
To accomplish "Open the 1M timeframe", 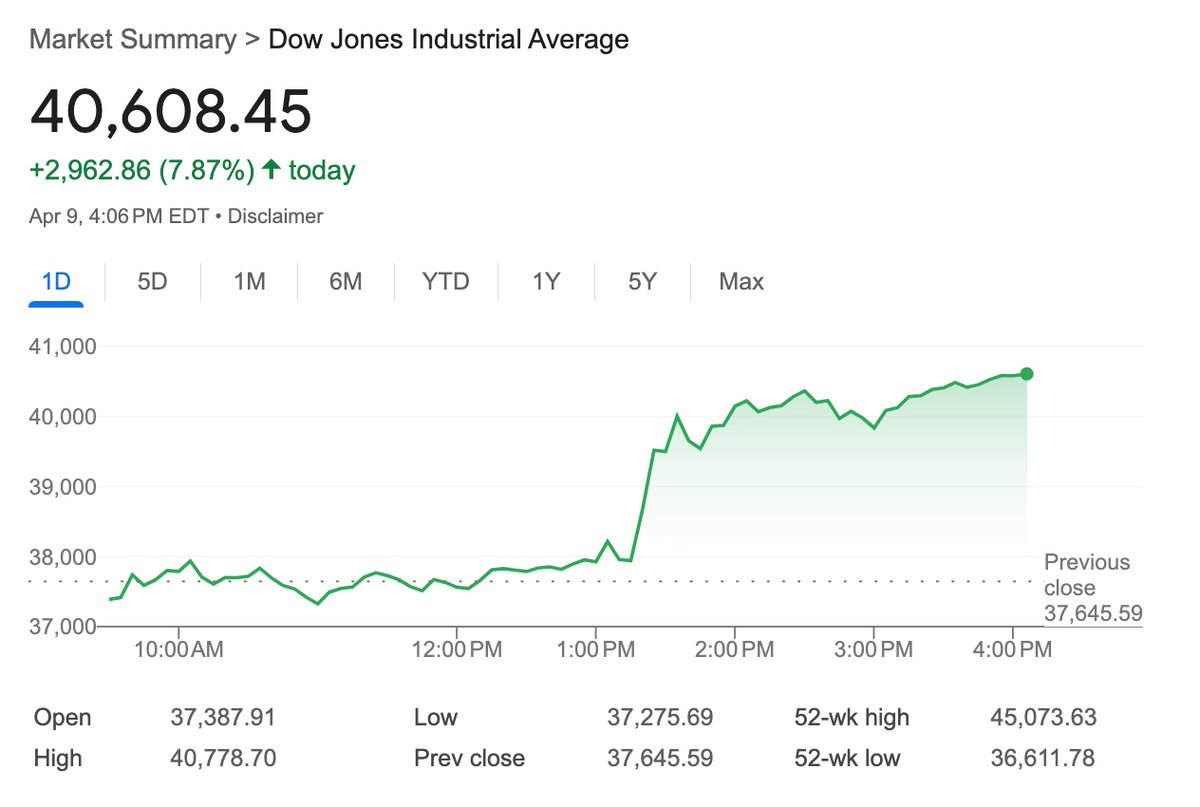I will 248,281.
